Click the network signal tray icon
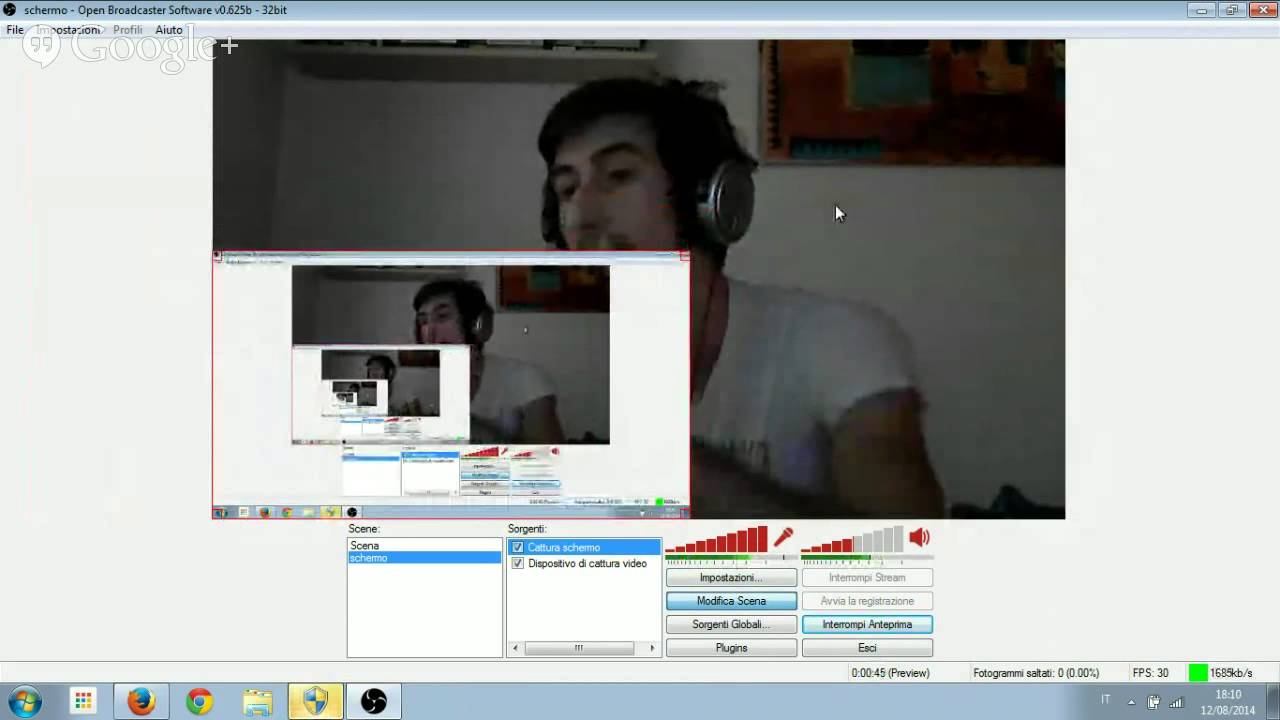Viewport: 1280px width, 720px height. (x=1176, y=702)
